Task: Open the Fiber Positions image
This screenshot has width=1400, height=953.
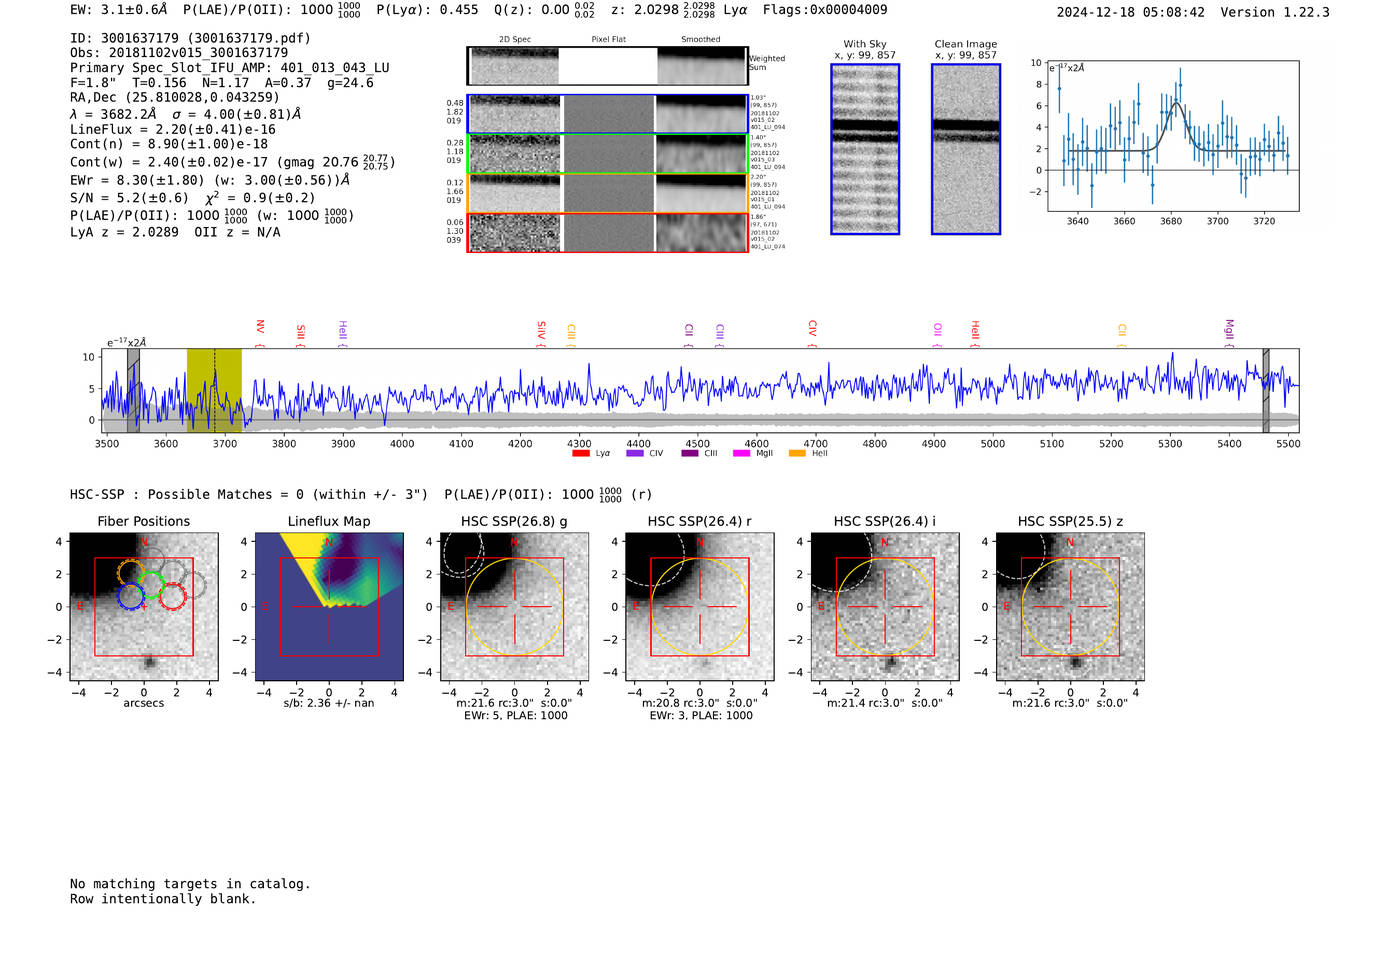Action: 144,607
